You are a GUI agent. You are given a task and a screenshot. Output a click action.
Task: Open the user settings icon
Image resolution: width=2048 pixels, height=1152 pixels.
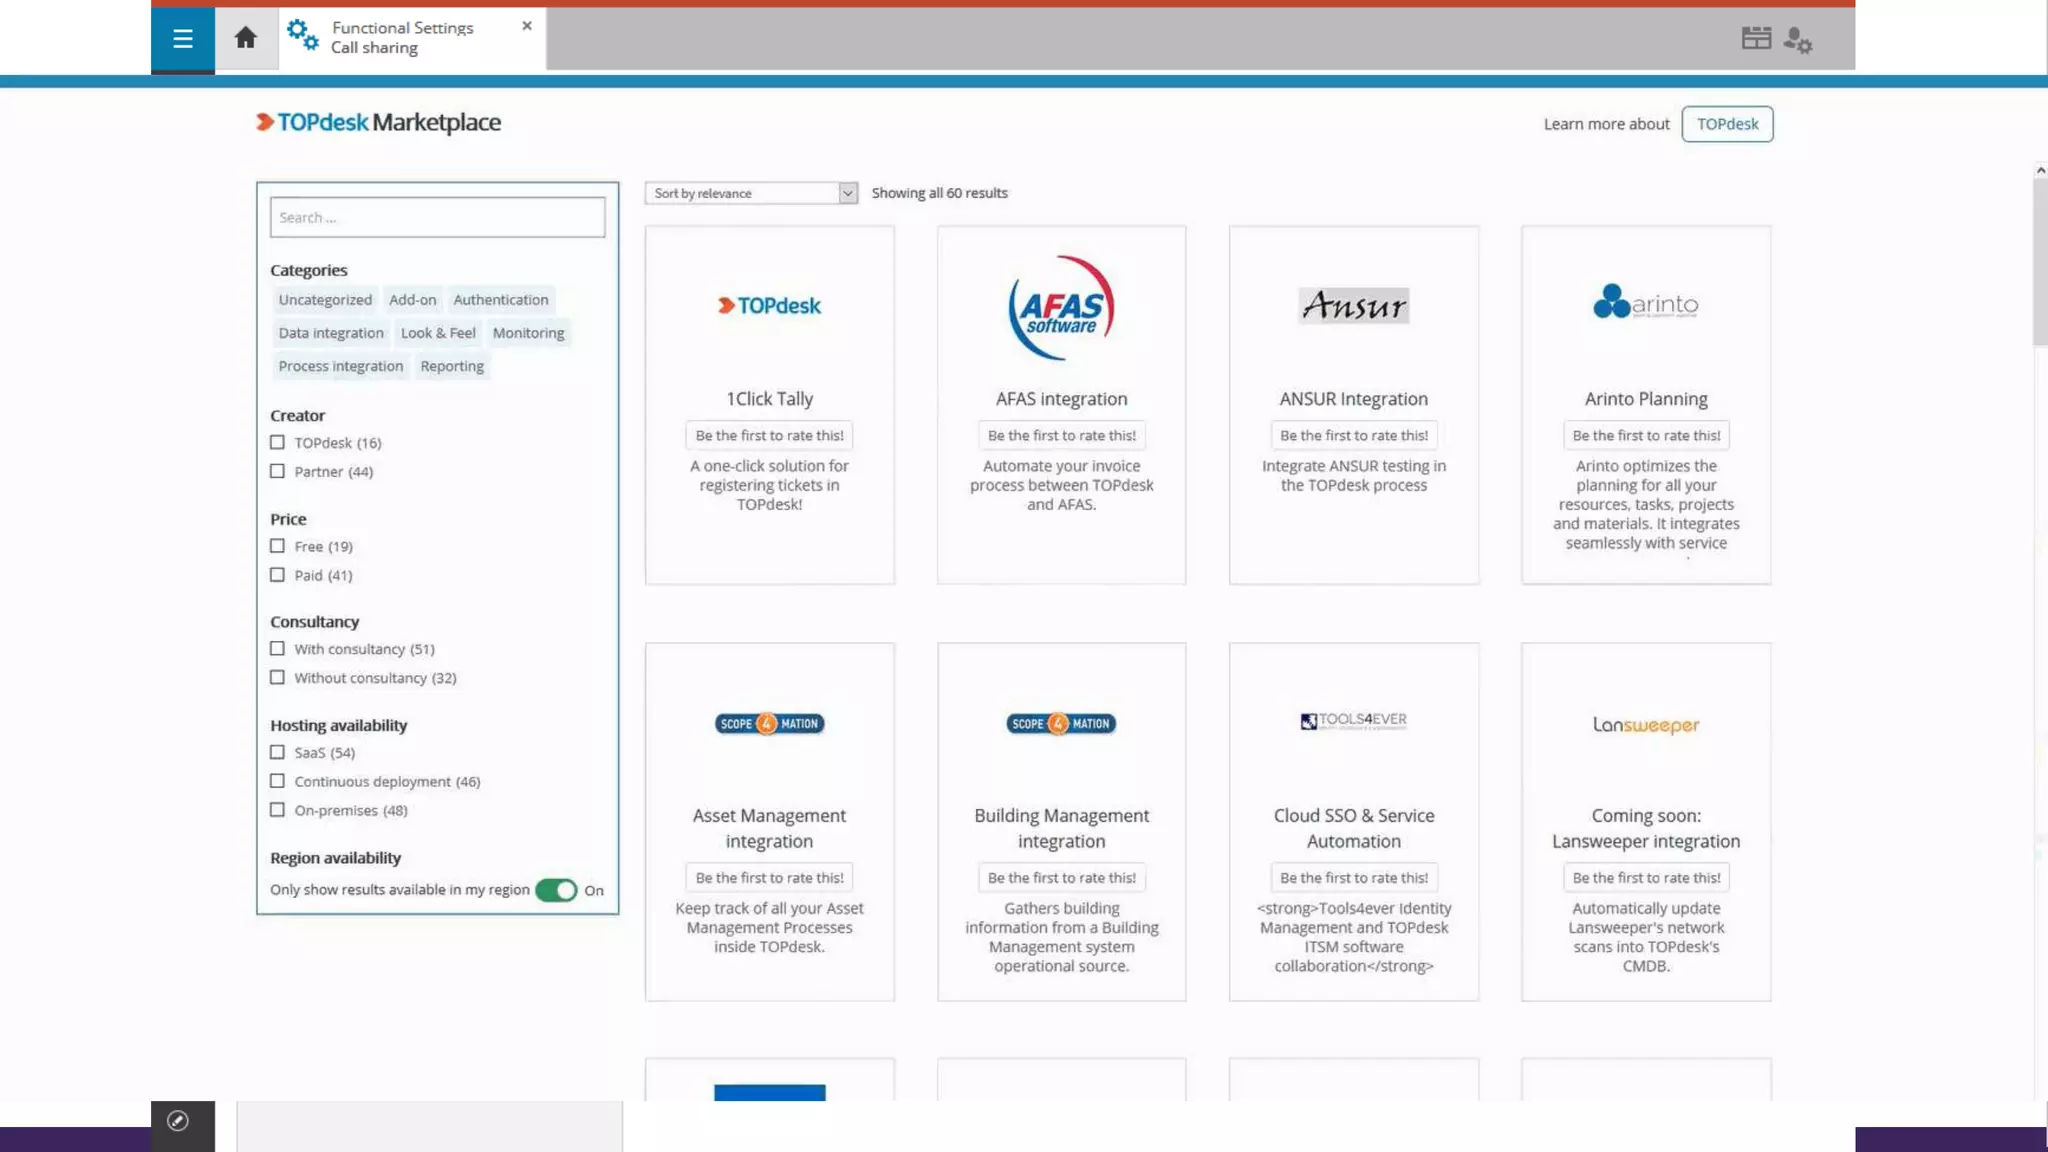1797,40
